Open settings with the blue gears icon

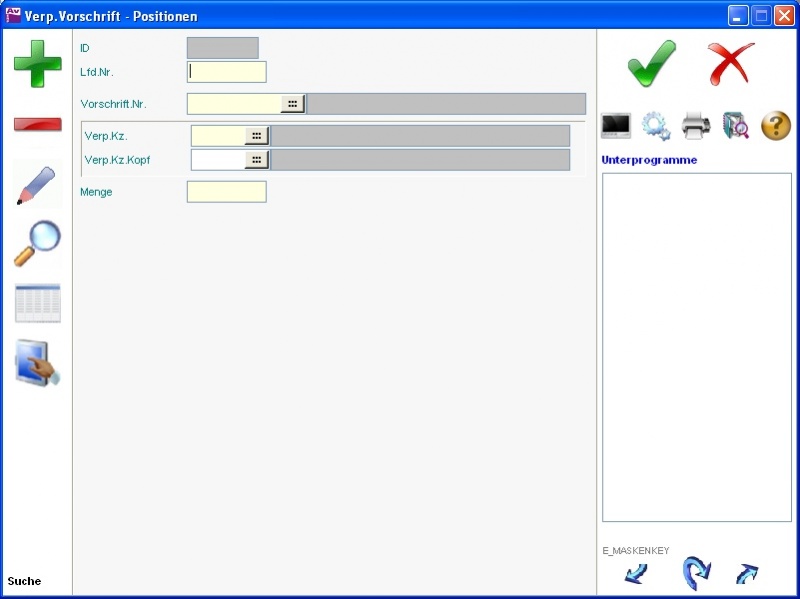[656, 126]
